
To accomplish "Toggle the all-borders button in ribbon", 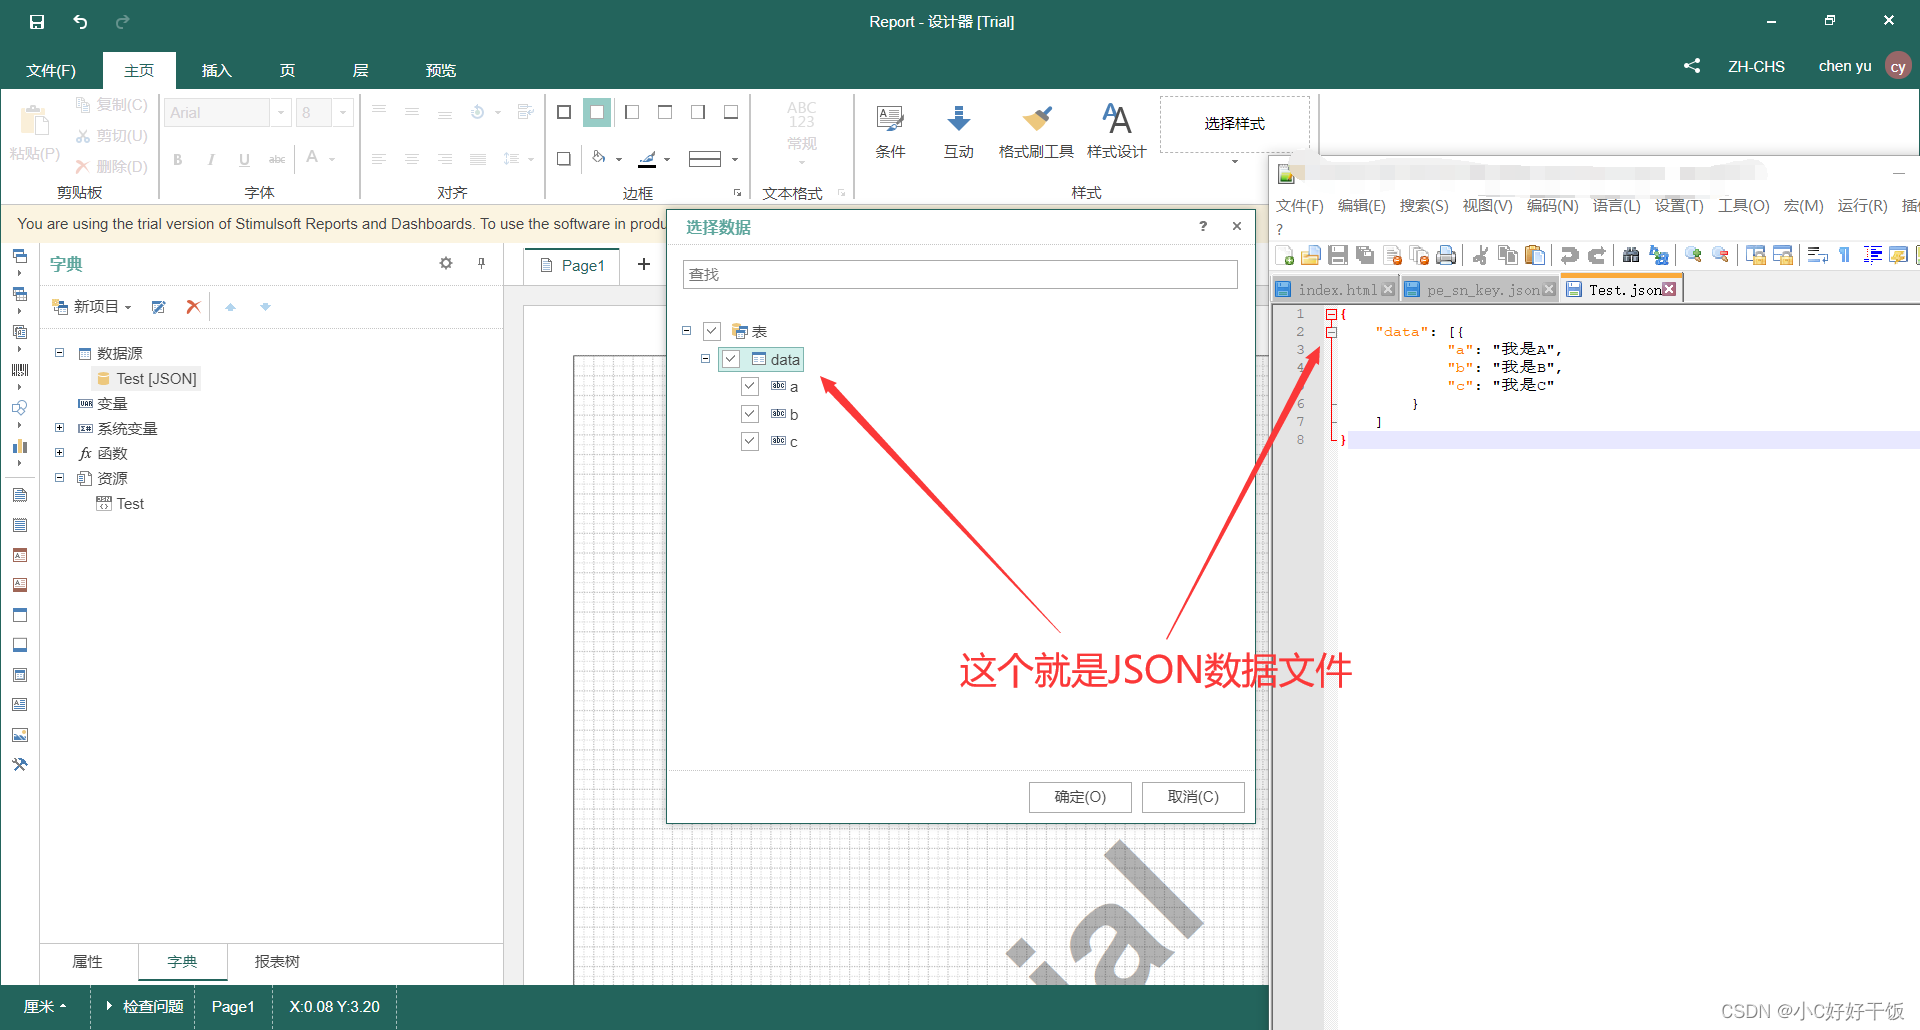I will (x=564, y=112).
